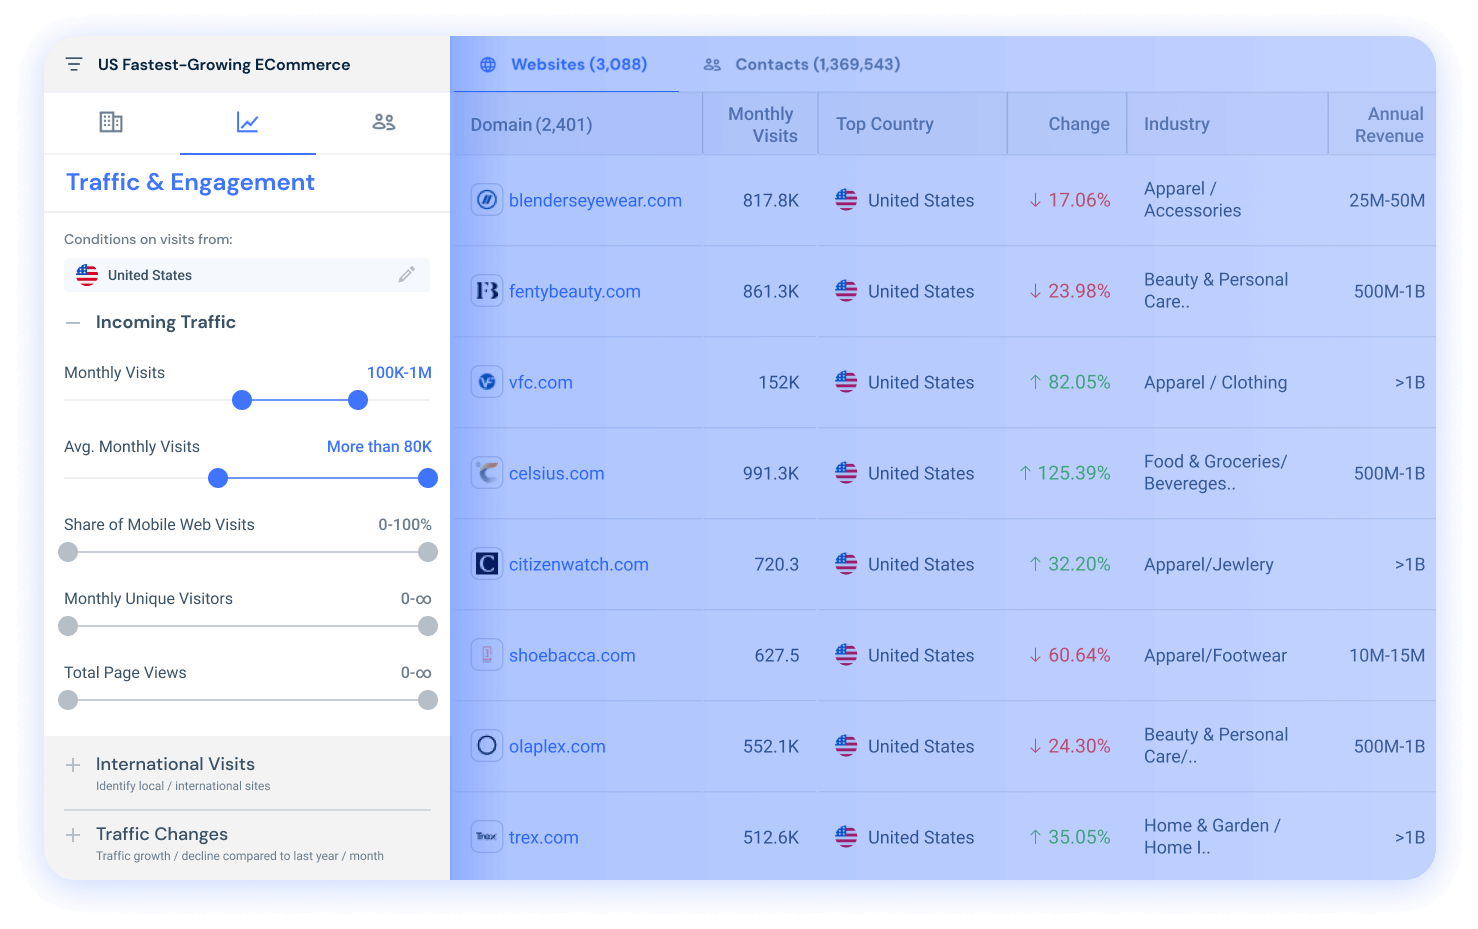Viewport: 1478px width, 929px height.
Task: Click the Apparel/Jewelry industry cell
Action: 1209,564
